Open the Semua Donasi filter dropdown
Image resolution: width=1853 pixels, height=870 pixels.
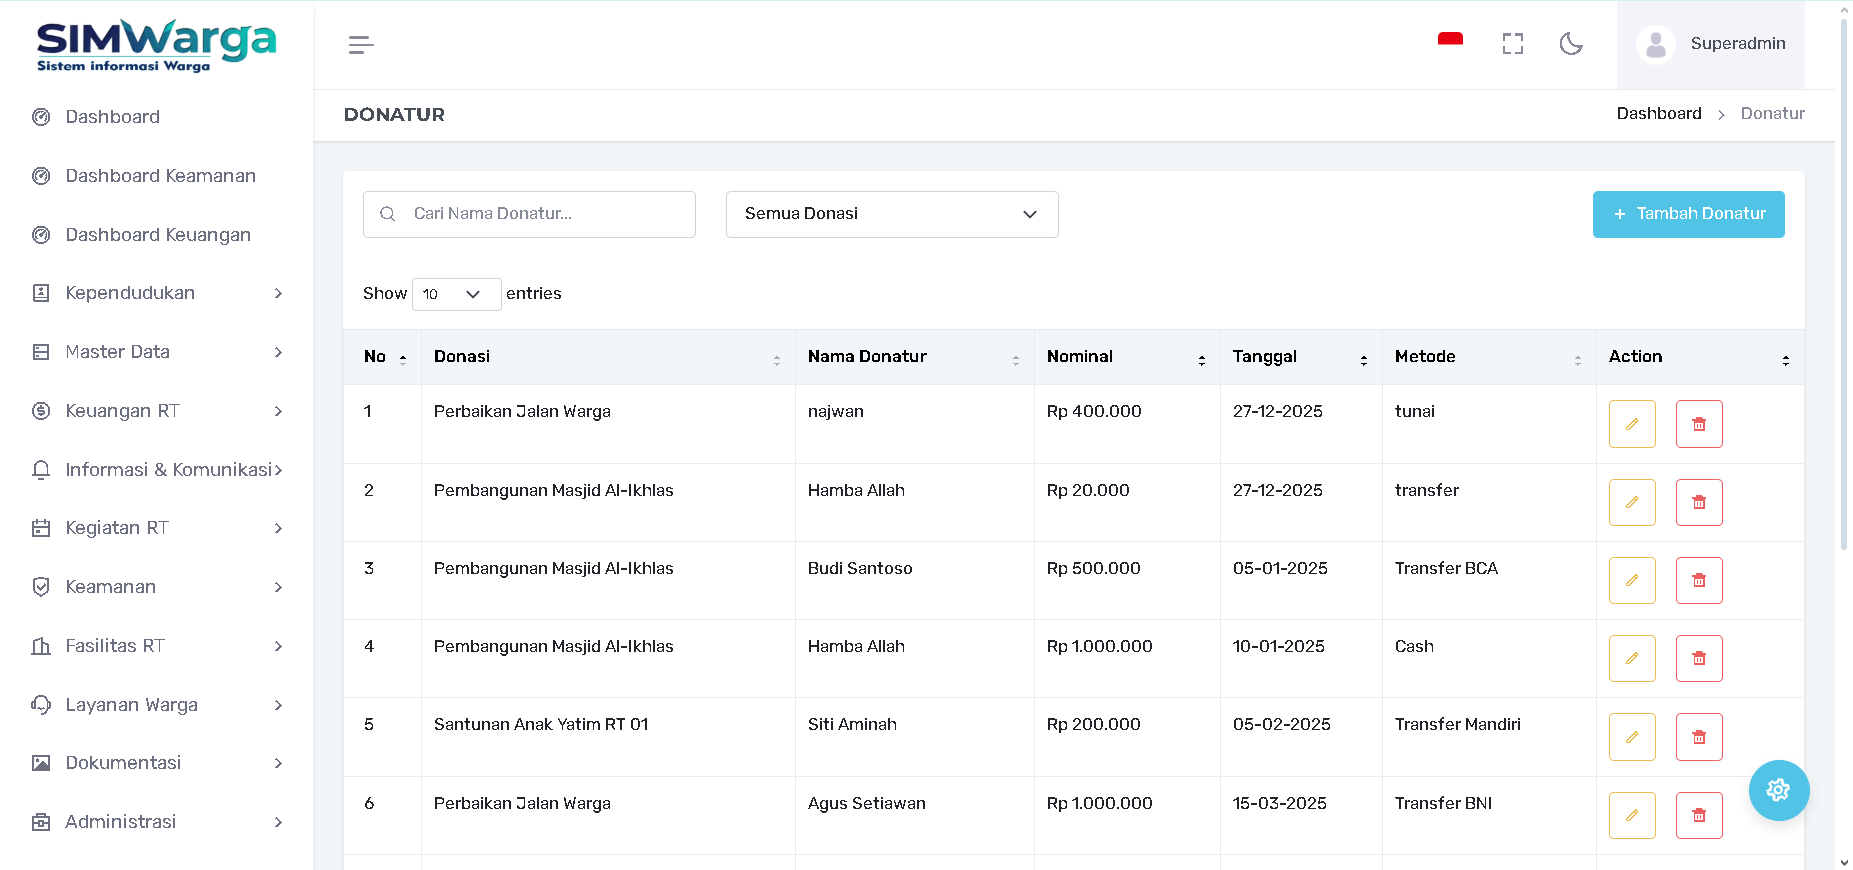click(x=891, y=214)
